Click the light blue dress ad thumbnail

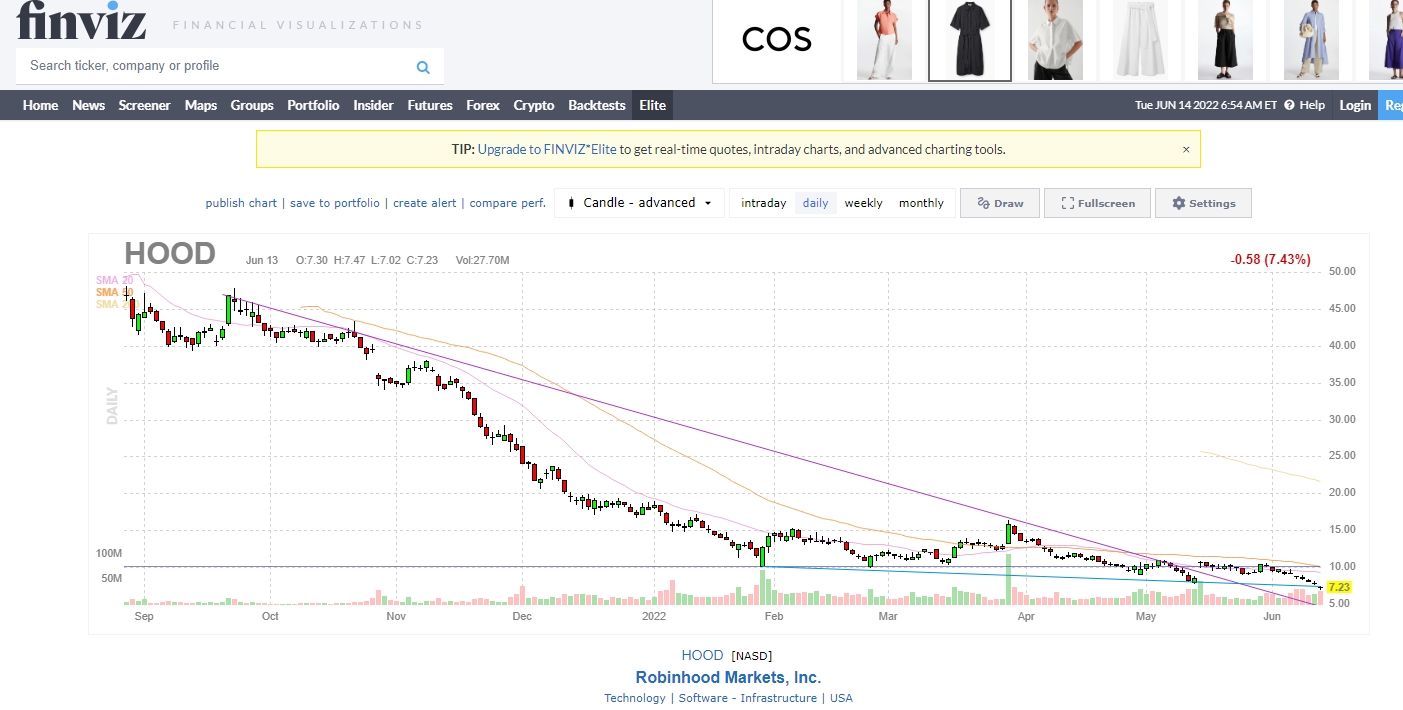pos(1311,40)
